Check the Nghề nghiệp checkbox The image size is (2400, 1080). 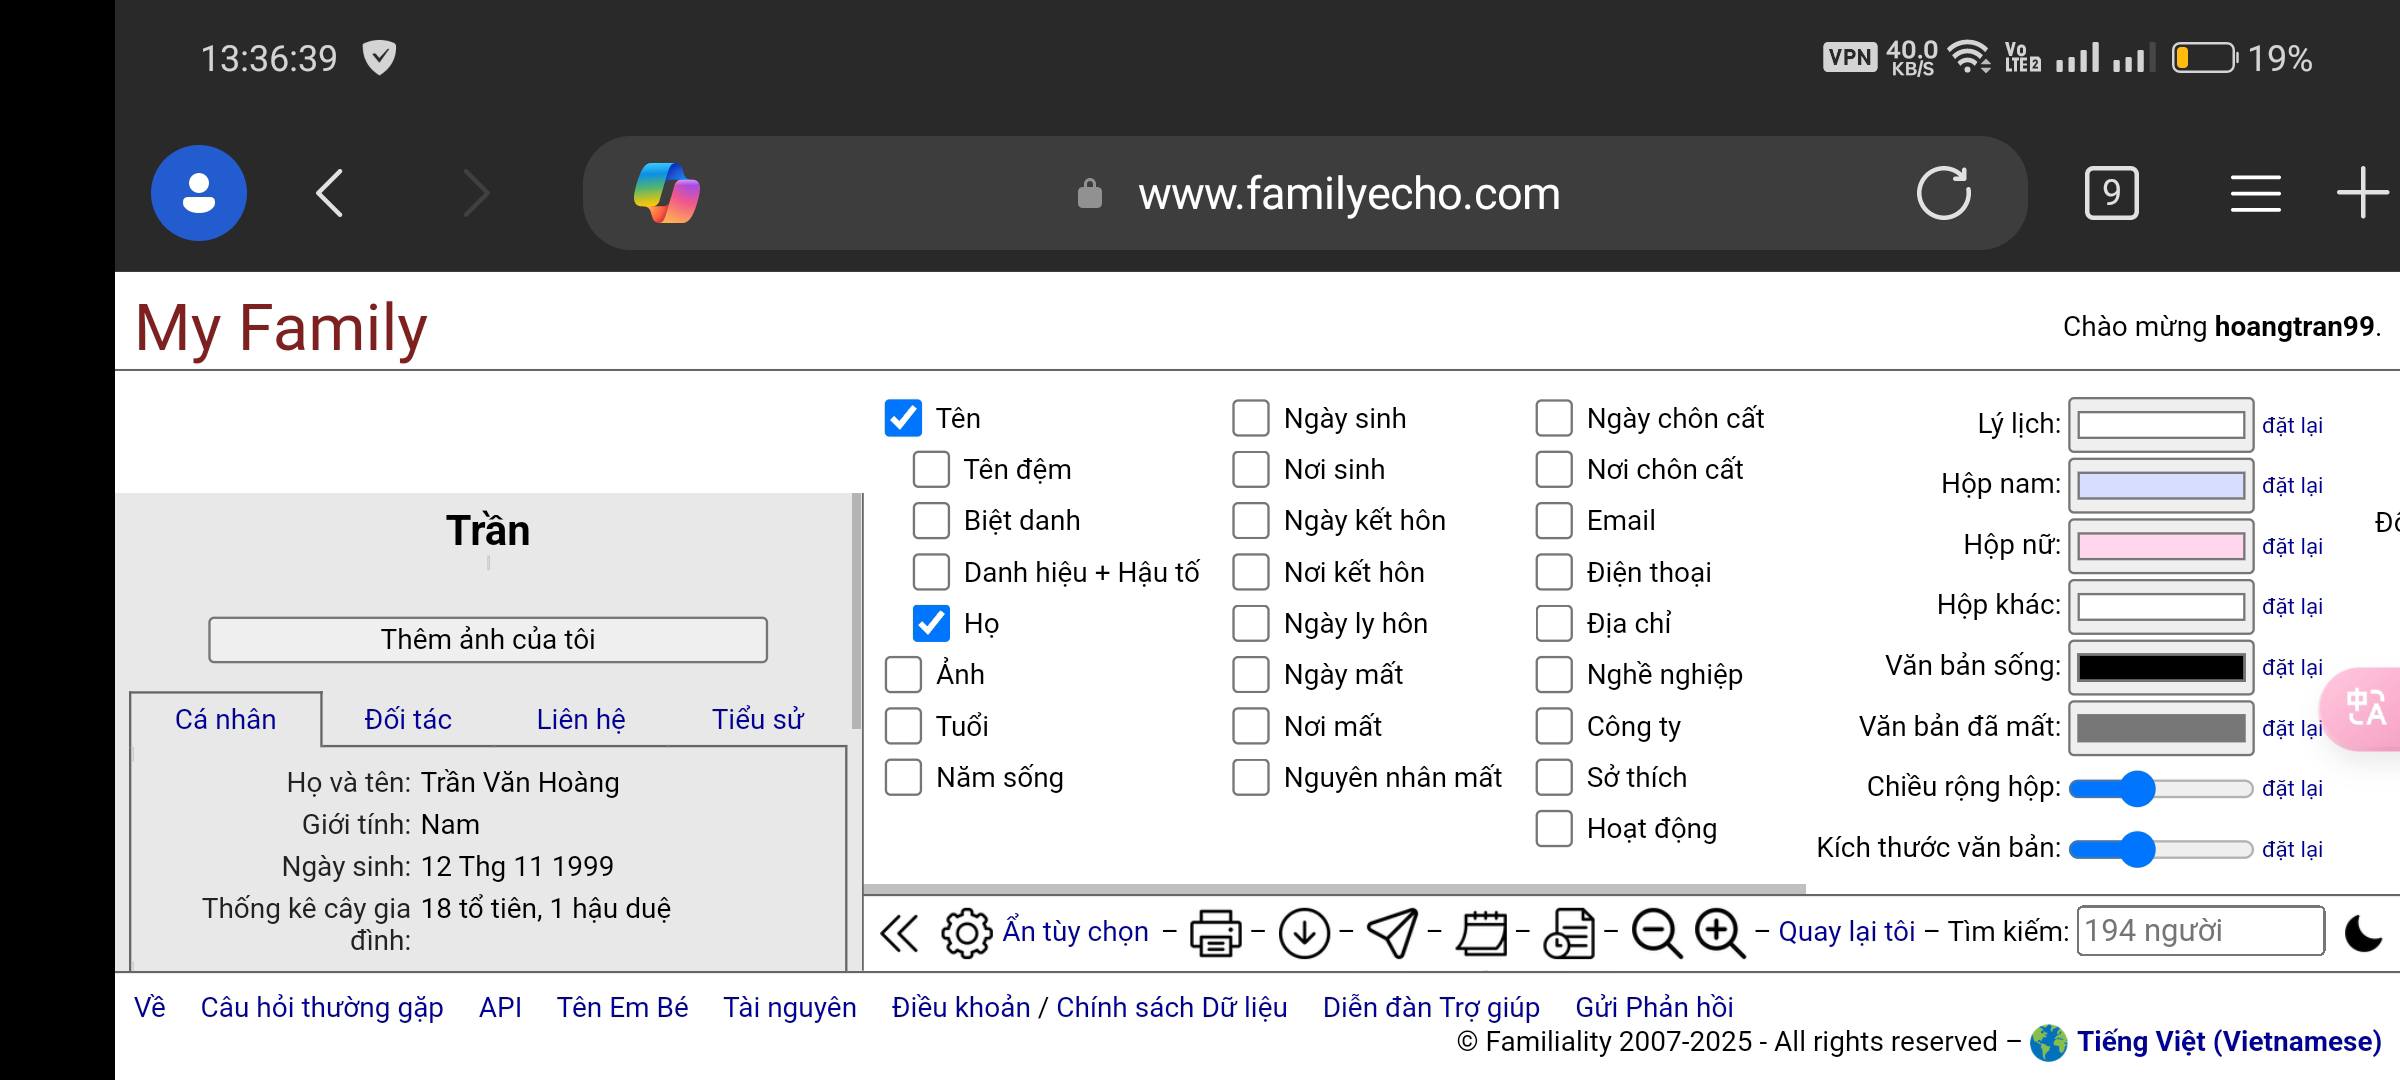(1554, 674)
